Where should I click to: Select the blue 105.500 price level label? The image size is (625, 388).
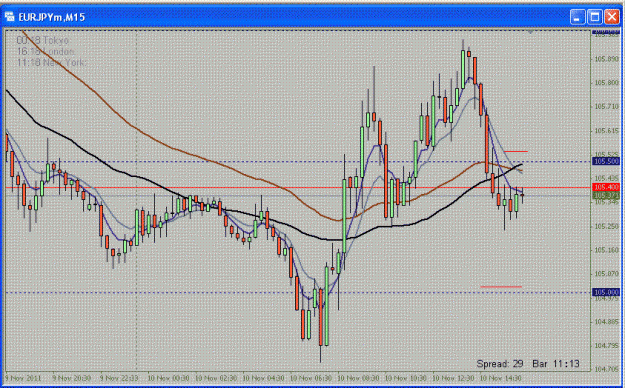606,162
